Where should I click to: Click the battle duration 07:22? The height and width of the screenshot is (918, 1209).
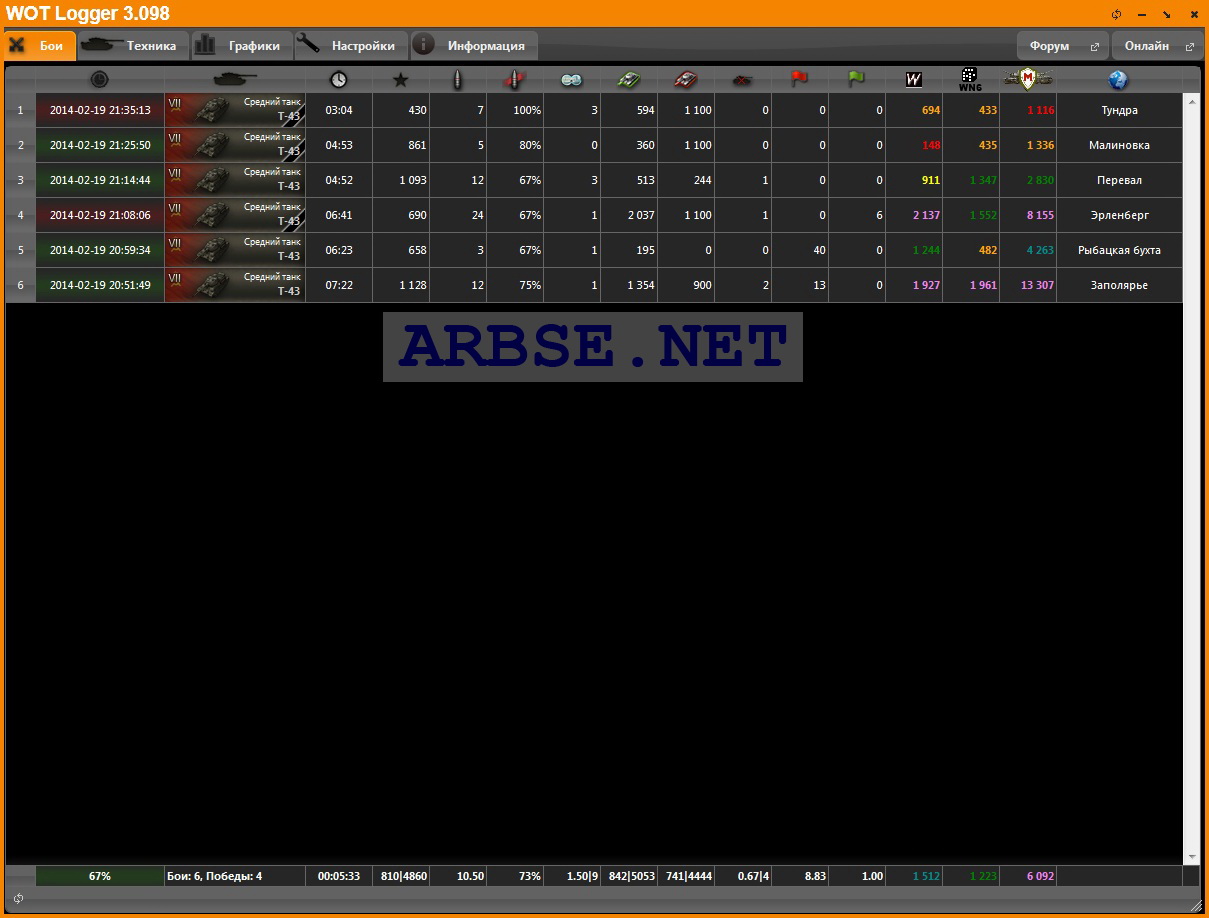[339, 285]
